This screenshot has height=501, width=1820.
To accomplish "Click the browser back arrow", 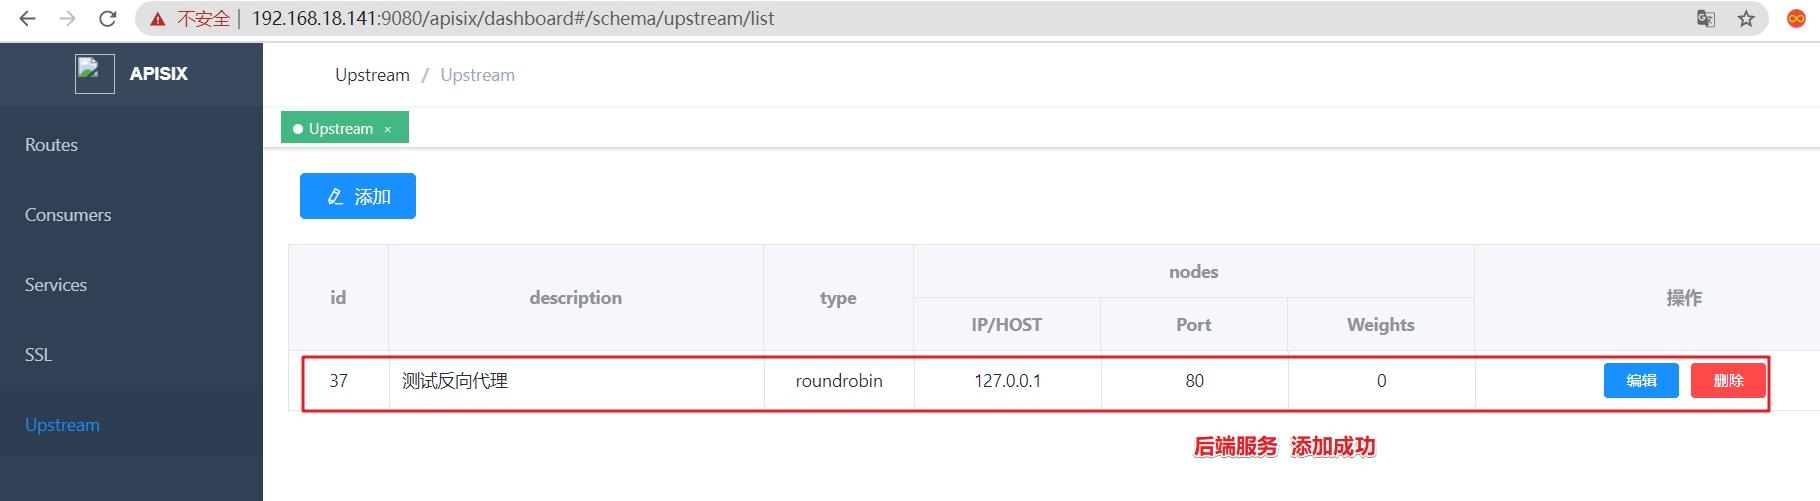I will tap(27, 19).
